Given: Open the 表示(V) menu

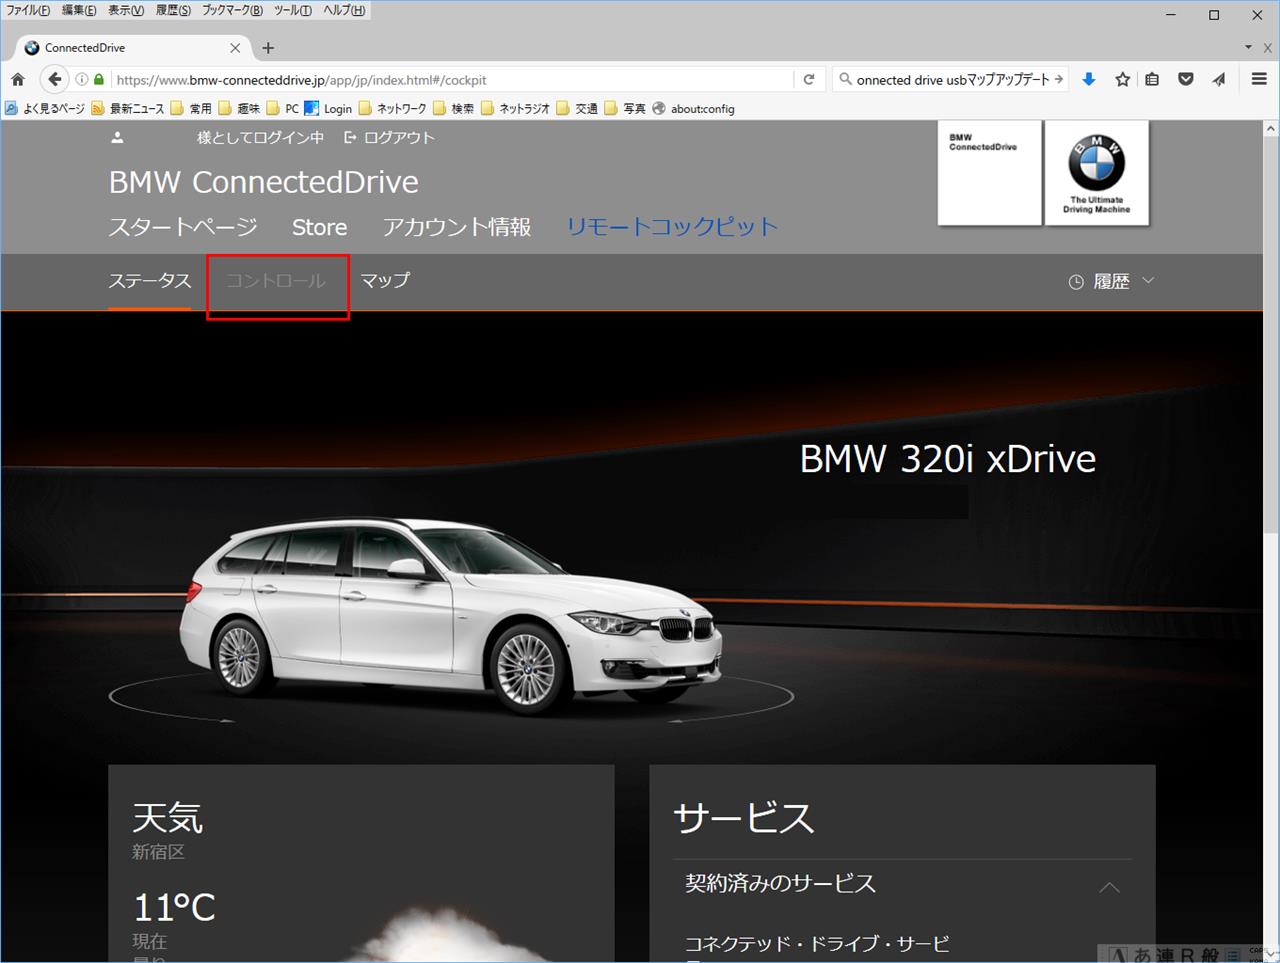Looking at the screenshot, I should [126, 10].
